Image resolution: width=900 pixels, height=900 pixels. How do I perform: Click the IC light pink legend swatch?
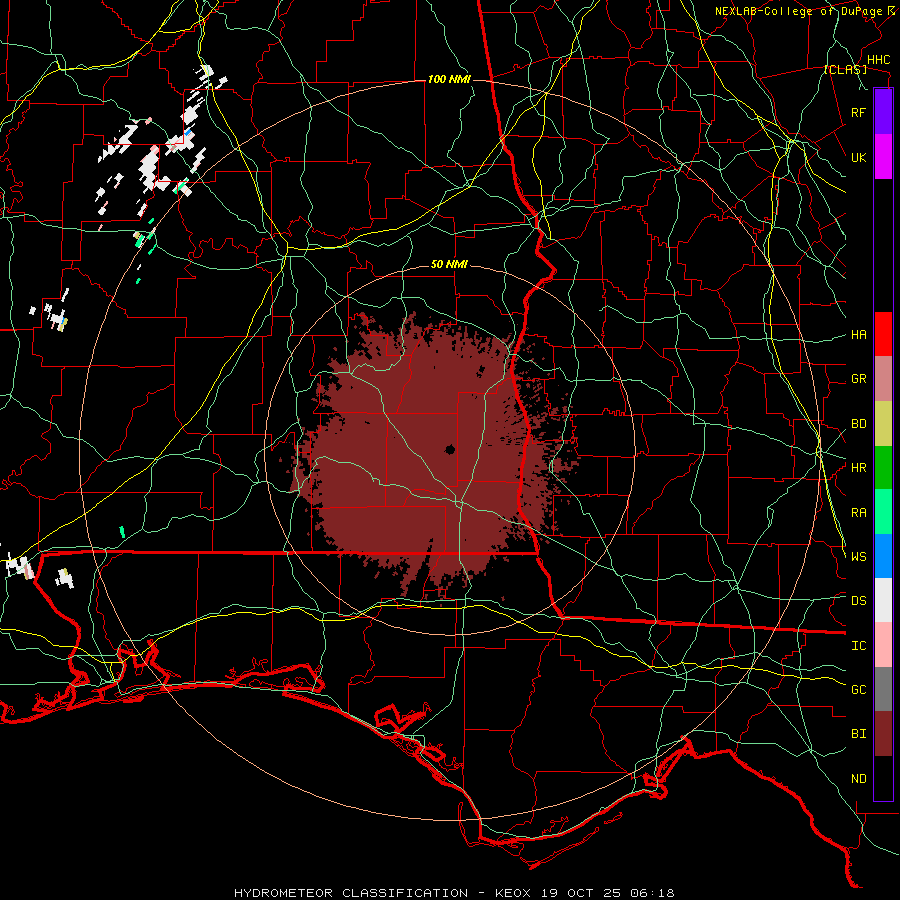click(883, 645)
